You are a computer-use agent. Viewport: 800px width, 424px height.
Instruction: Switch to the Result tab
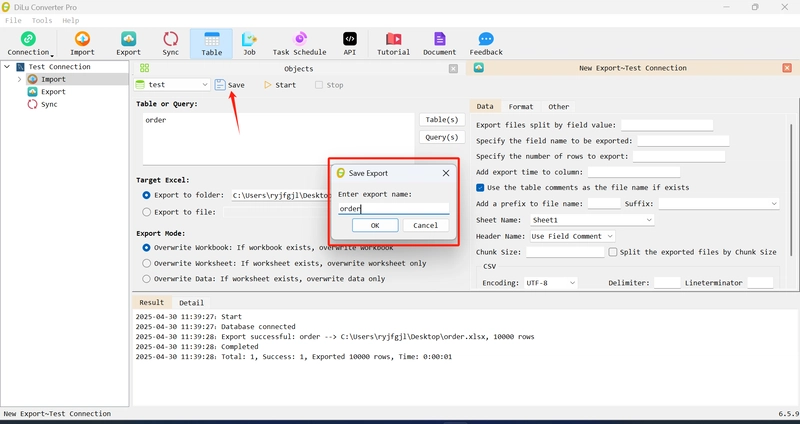[152, 302]
